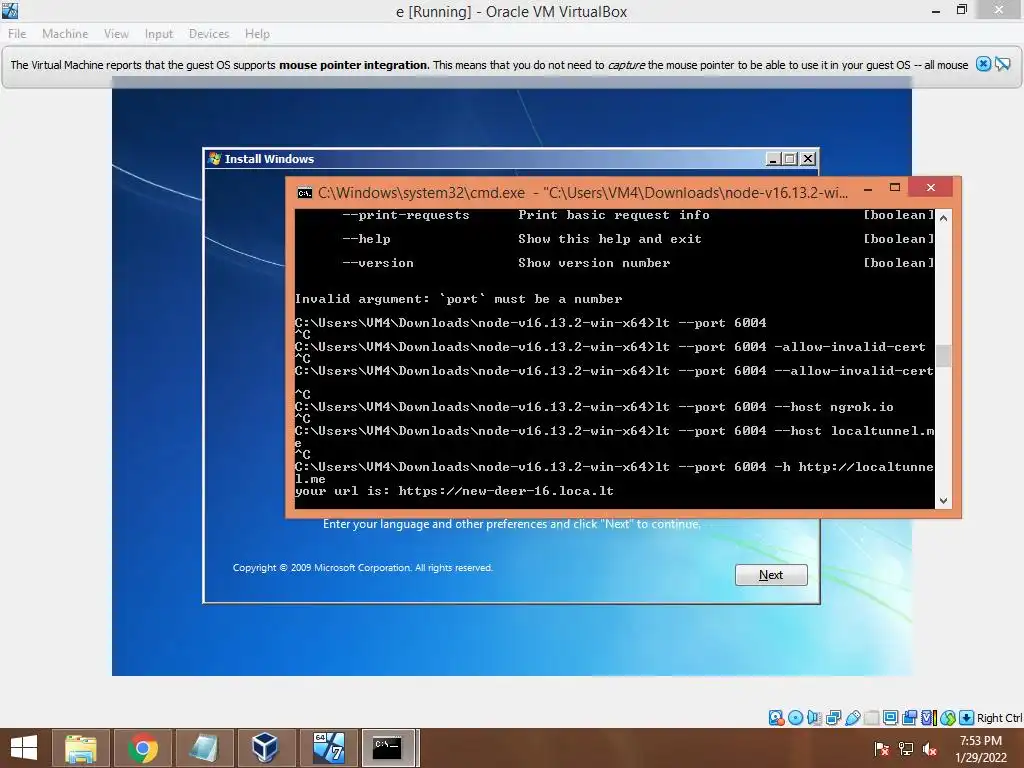Open the notepad-like taskbar app
Viewport: 1024px width, 768px height.
pyautogui.click(x=204, y=748)
